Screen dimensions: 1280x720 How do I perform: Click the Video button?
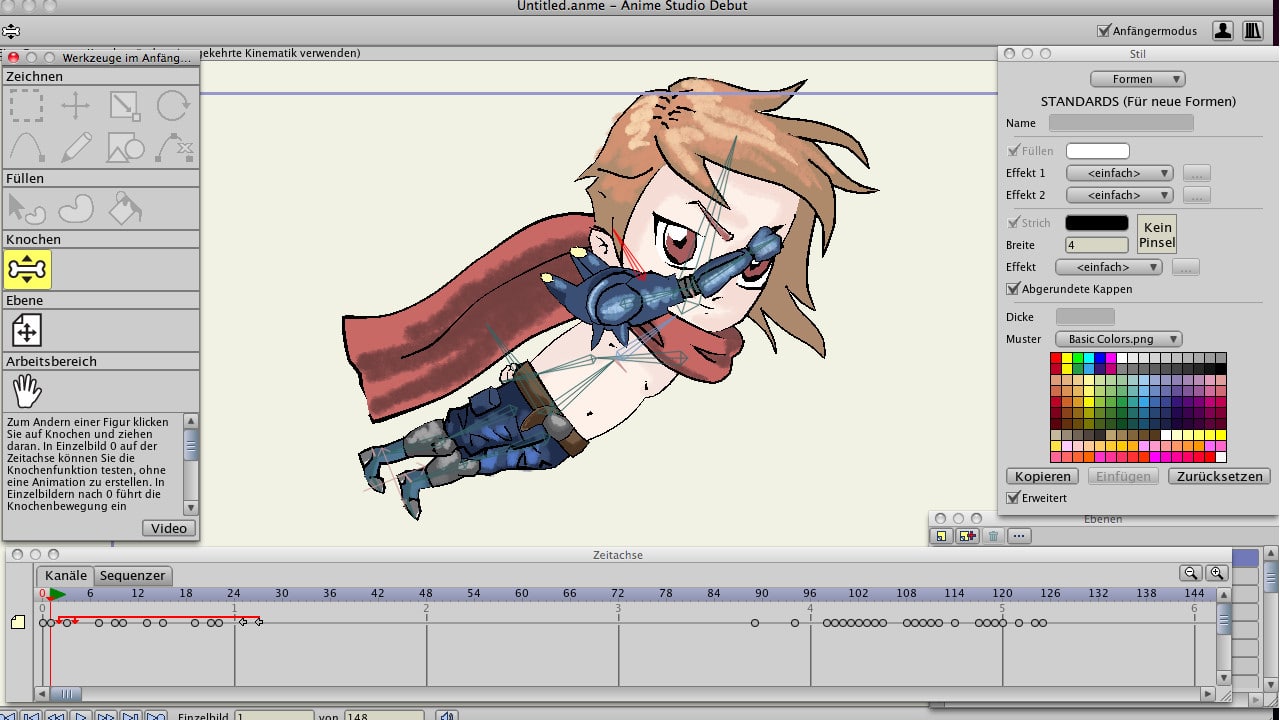click(169, 528)
